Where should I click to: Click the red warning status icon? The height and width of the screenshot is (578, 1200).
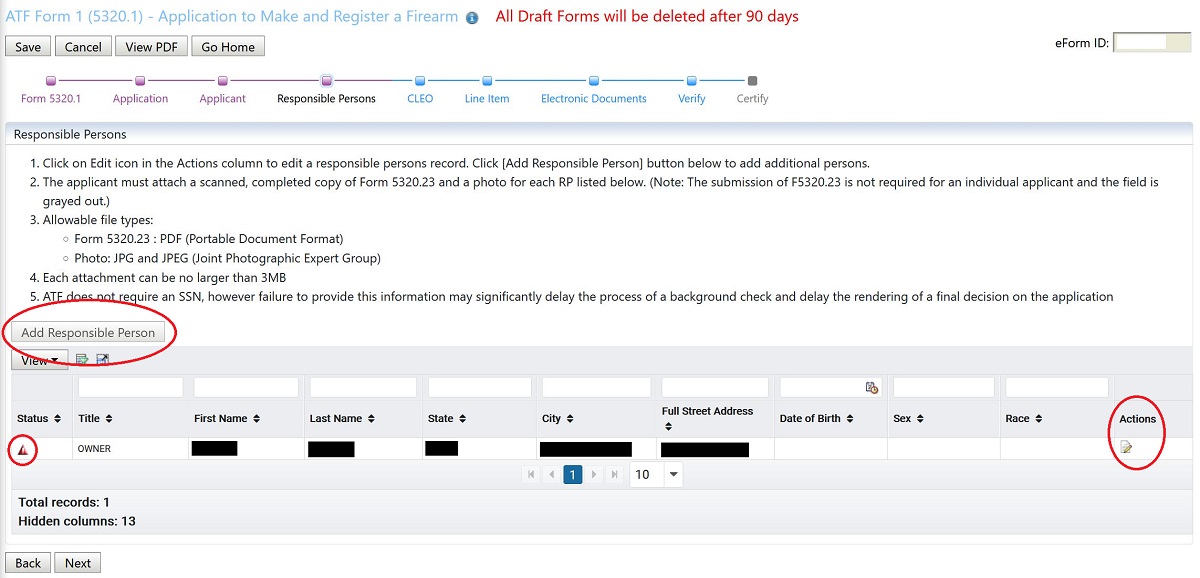[22, 451]
